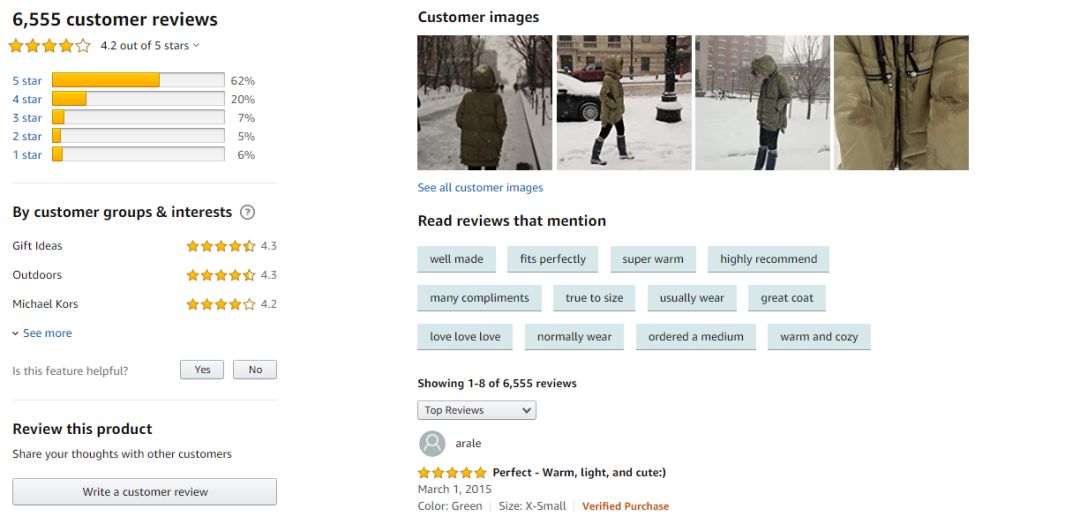Click arale's profile avatar icon

[x=432, y=443]
